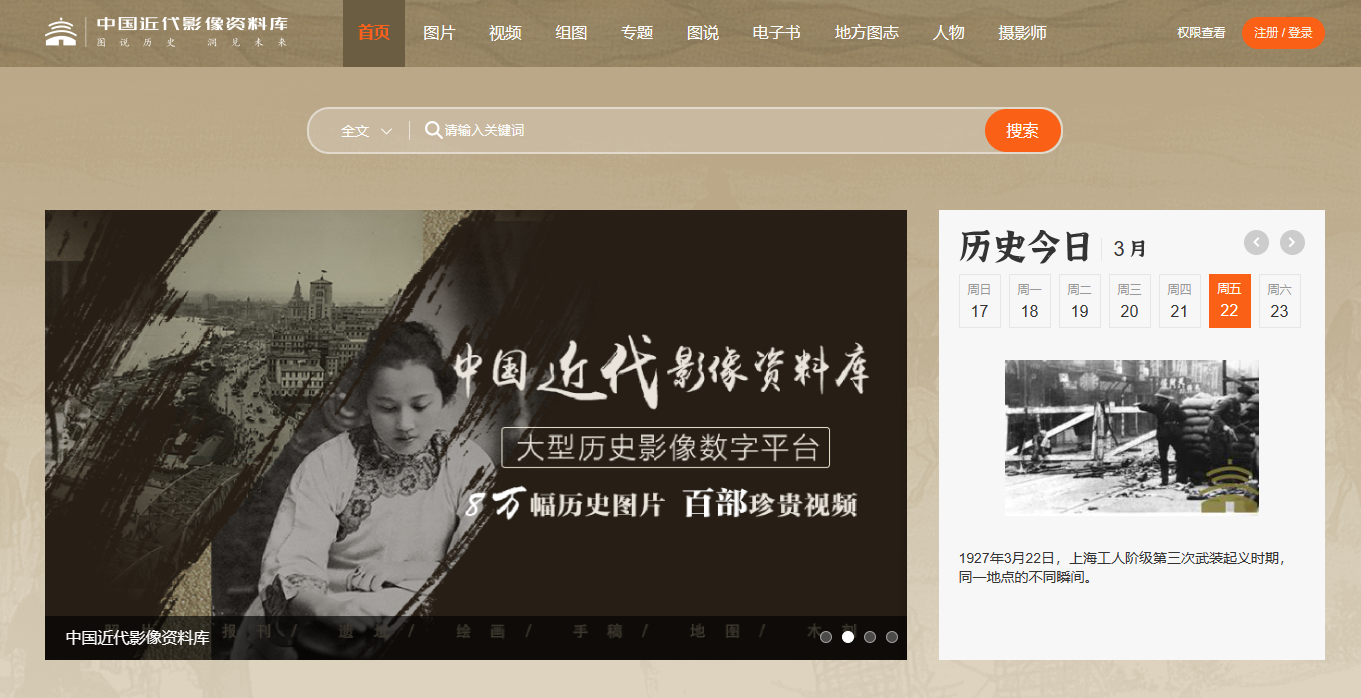The height and width of the screenshot is (698, 1361).
Task: Click the site logo 中国近代影像资料库
Action: coord(167,32)
